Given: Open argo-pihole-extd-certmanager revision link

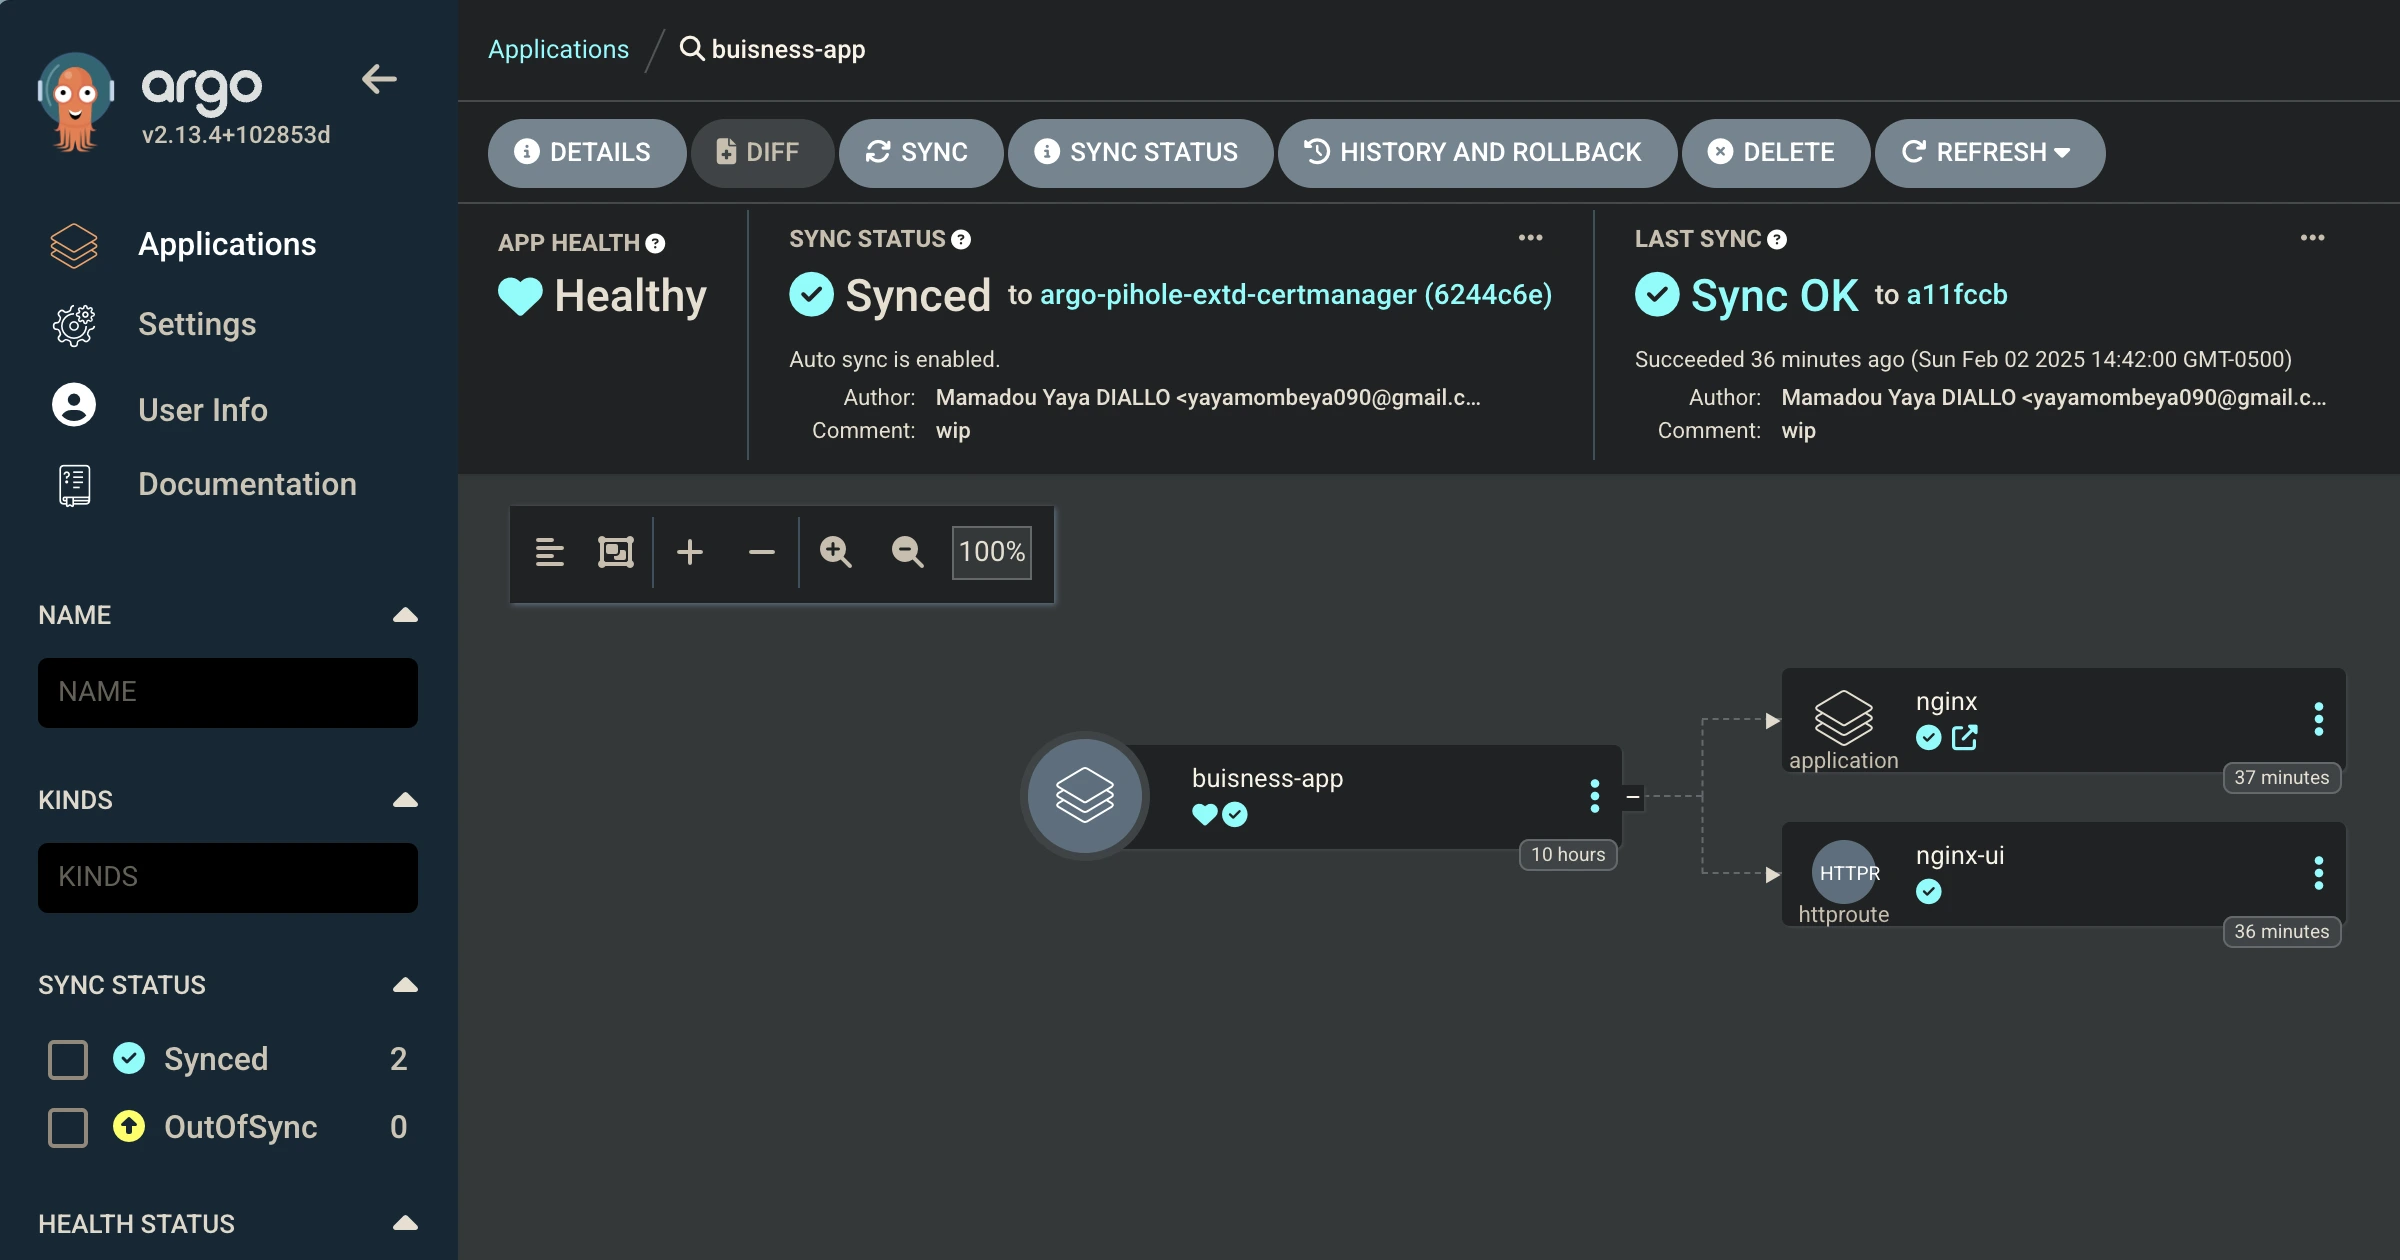Looking at the screenshot, I should coord(1295,295).
